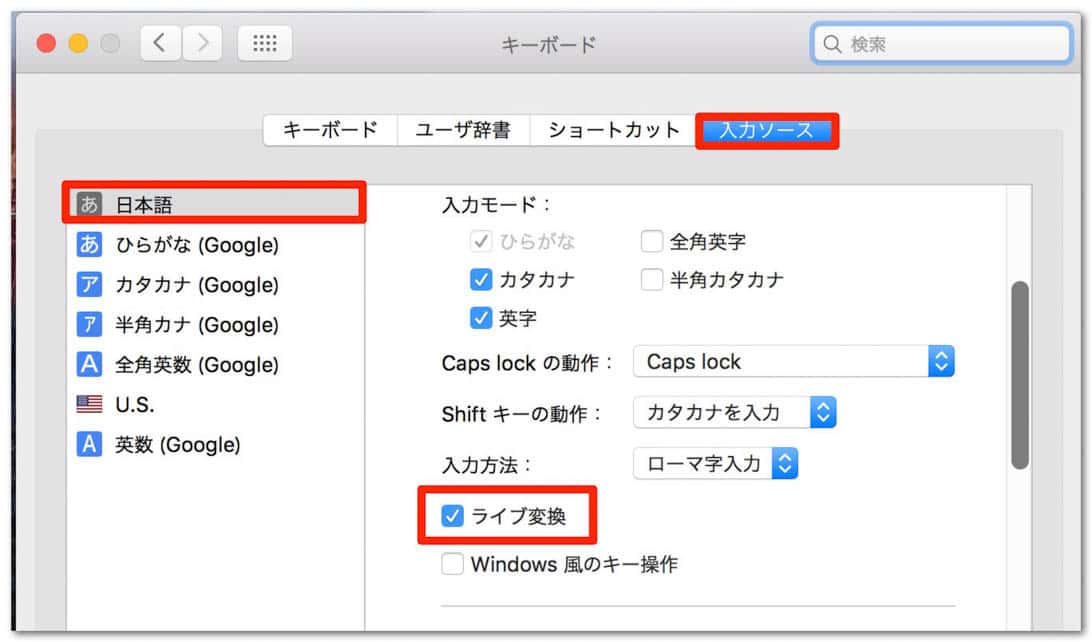Click the カタカナ (Google) icon
The height and width of the screenshot is (642, 1092).
(89, 284)
